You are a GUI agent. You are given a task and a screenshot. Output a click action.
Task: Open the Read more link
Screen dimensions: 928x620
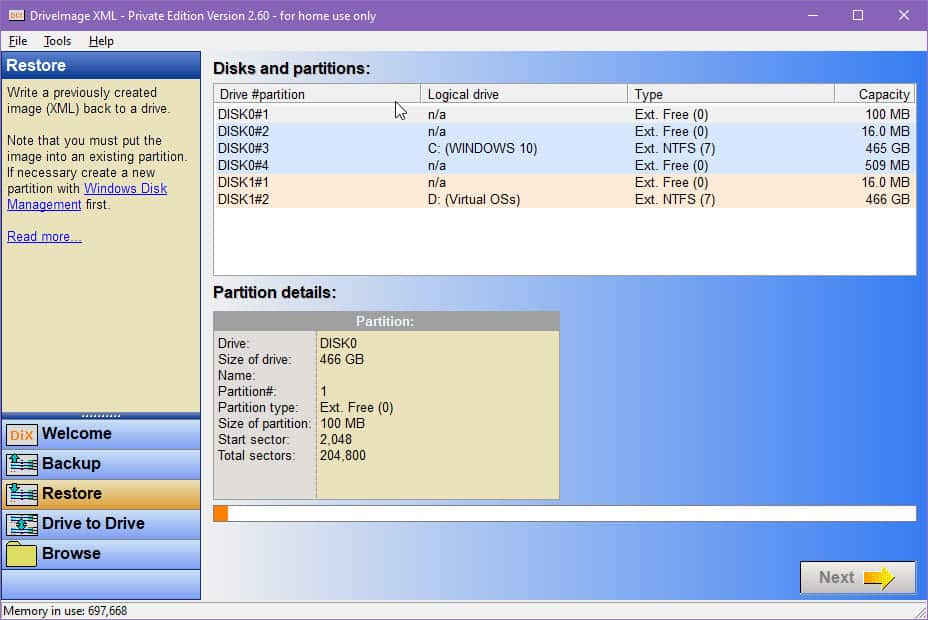click(44, 237)
